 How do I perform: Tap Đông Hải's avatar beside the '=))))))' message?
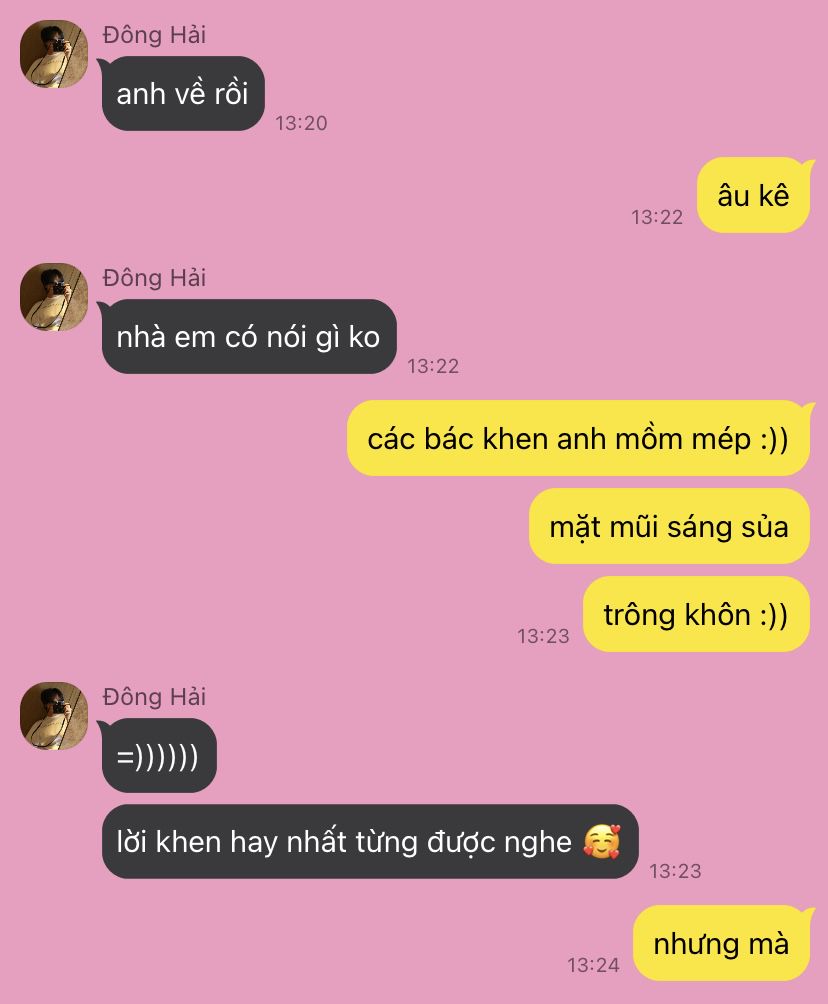(54, 716)
